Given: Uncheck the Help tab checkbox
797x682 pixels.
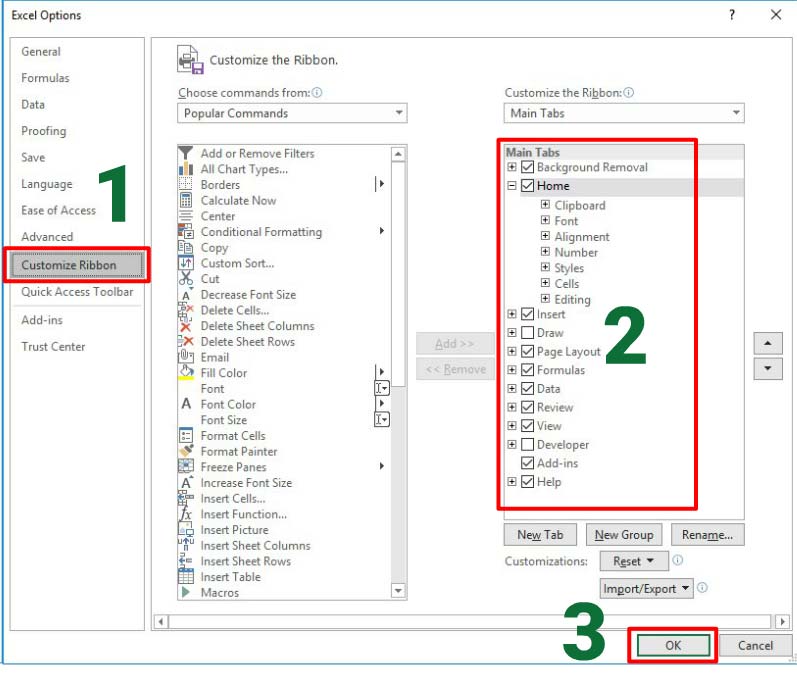Looking at the screenshot, I should pyautogui.click(x=527, y=482).
